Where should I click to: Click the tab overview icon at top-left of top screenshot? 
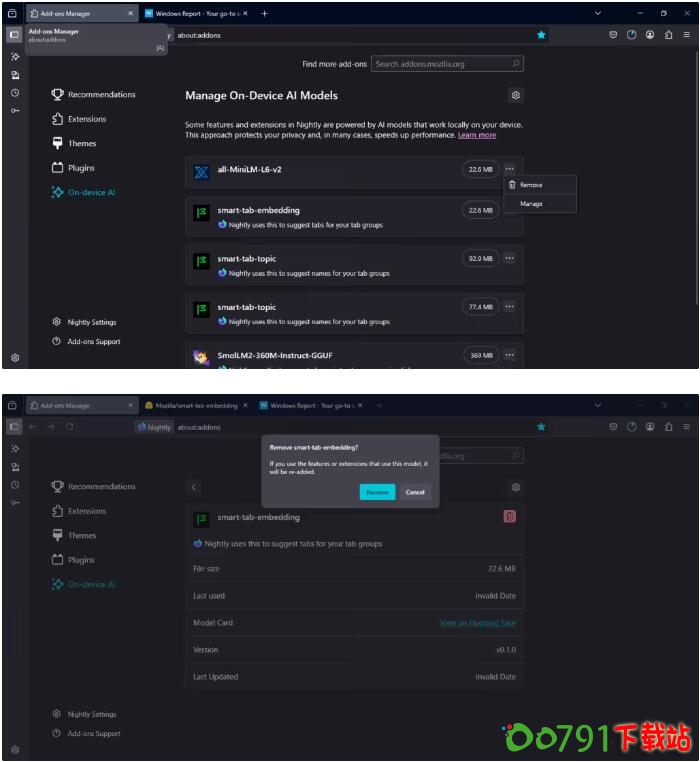12,14
